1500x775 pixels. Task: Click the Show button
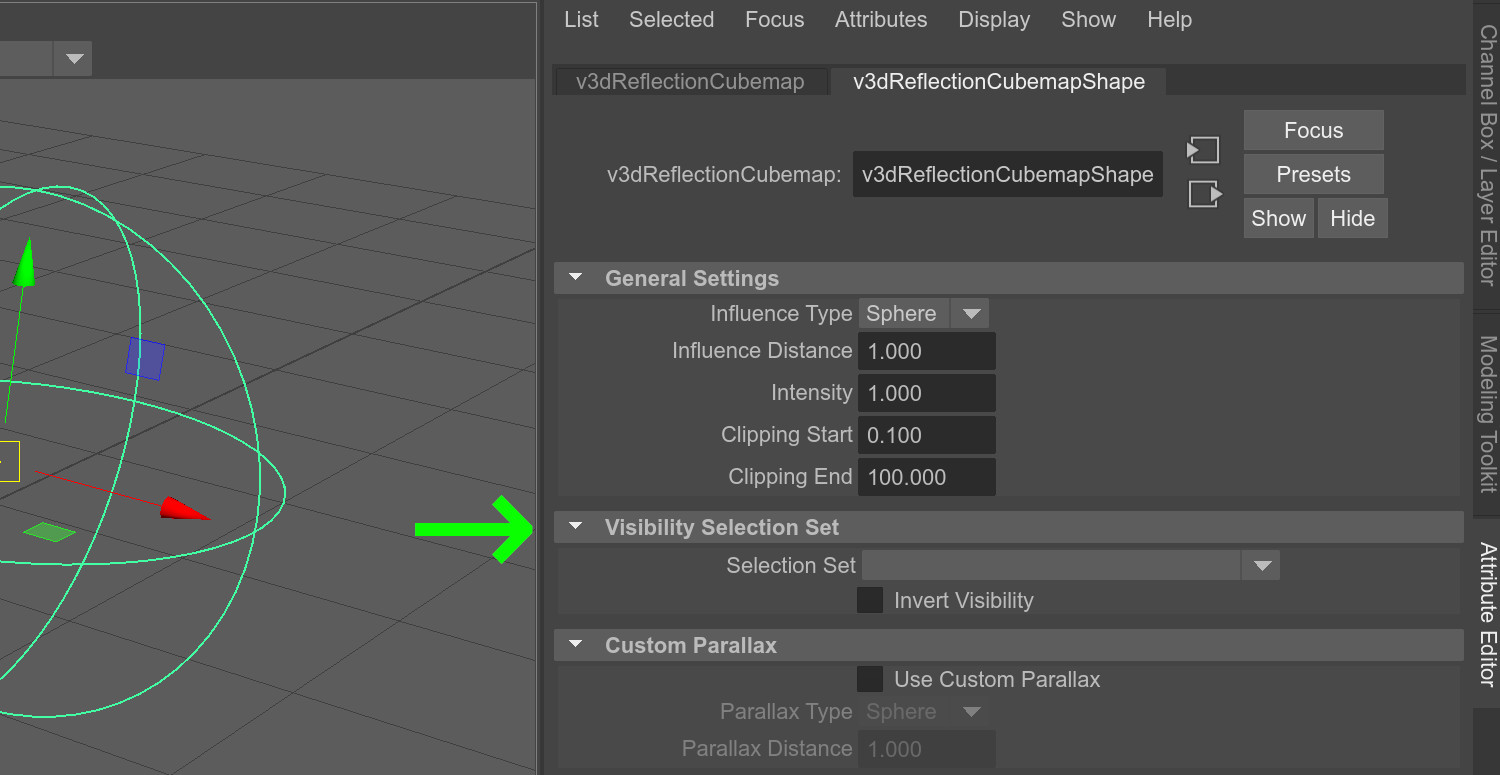click(x=1279, y=218)
